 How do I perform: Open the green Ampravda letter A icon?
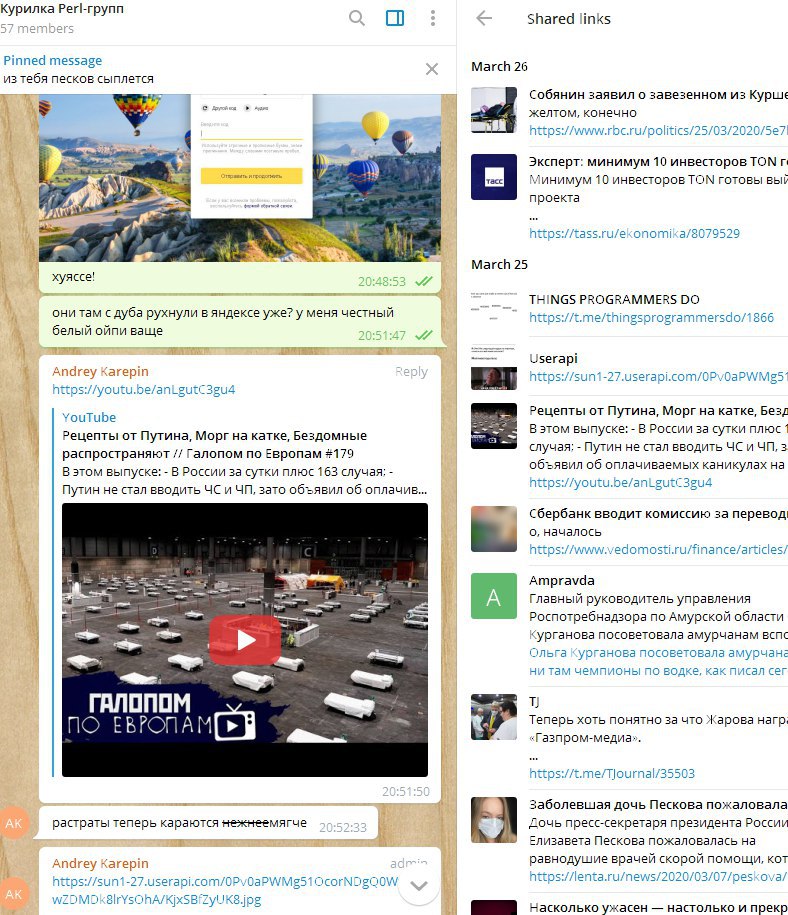(494, 596)
